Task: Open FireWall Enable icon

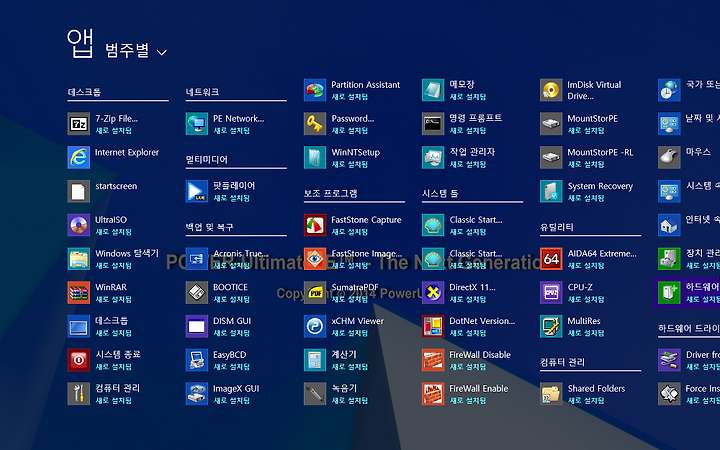Action: [x=433, y=394]
